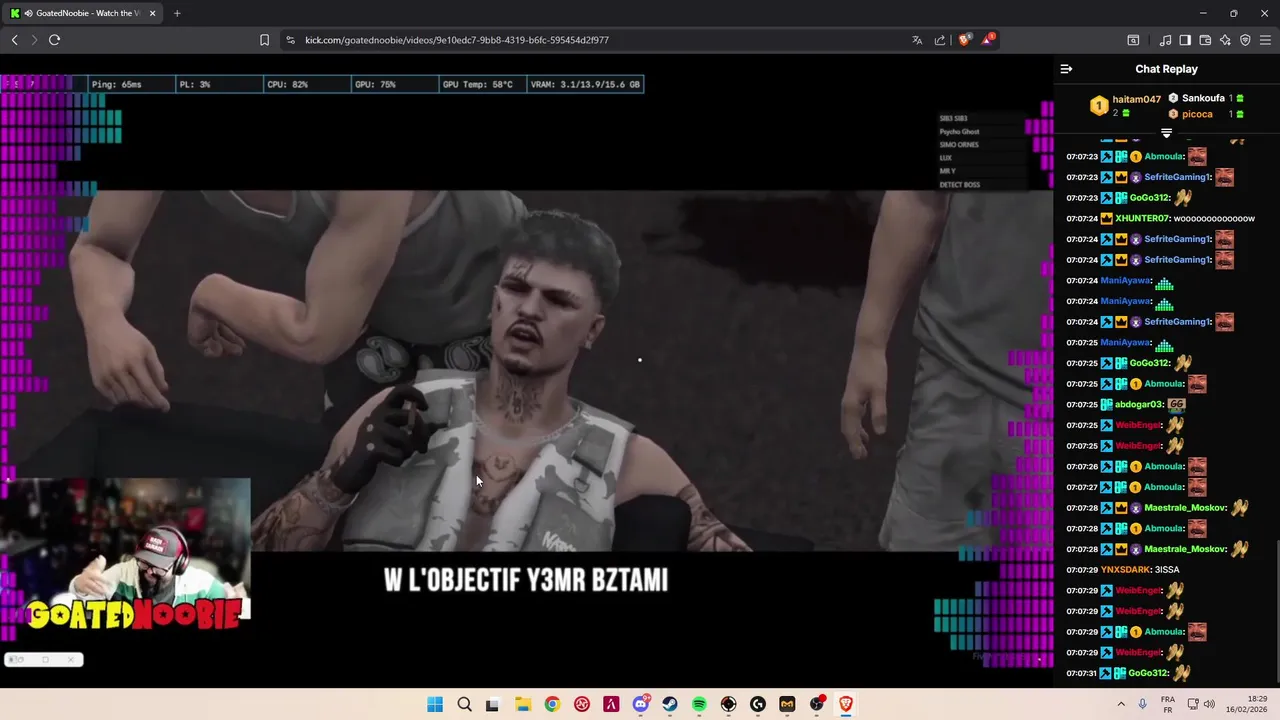Go forward in the browser

tap(34, 40)
